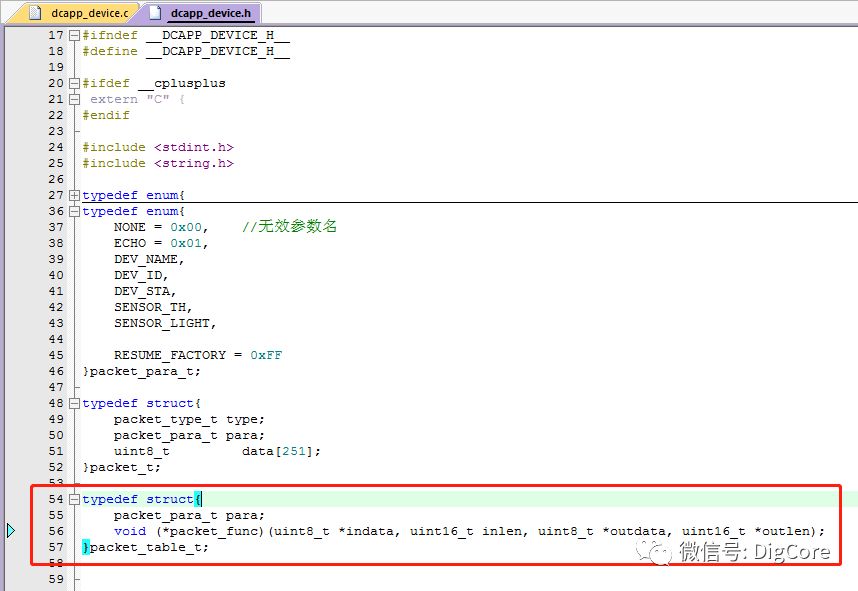Click the <stdint.h> include
The image size is (858, 591).
[x=194, y=147]
